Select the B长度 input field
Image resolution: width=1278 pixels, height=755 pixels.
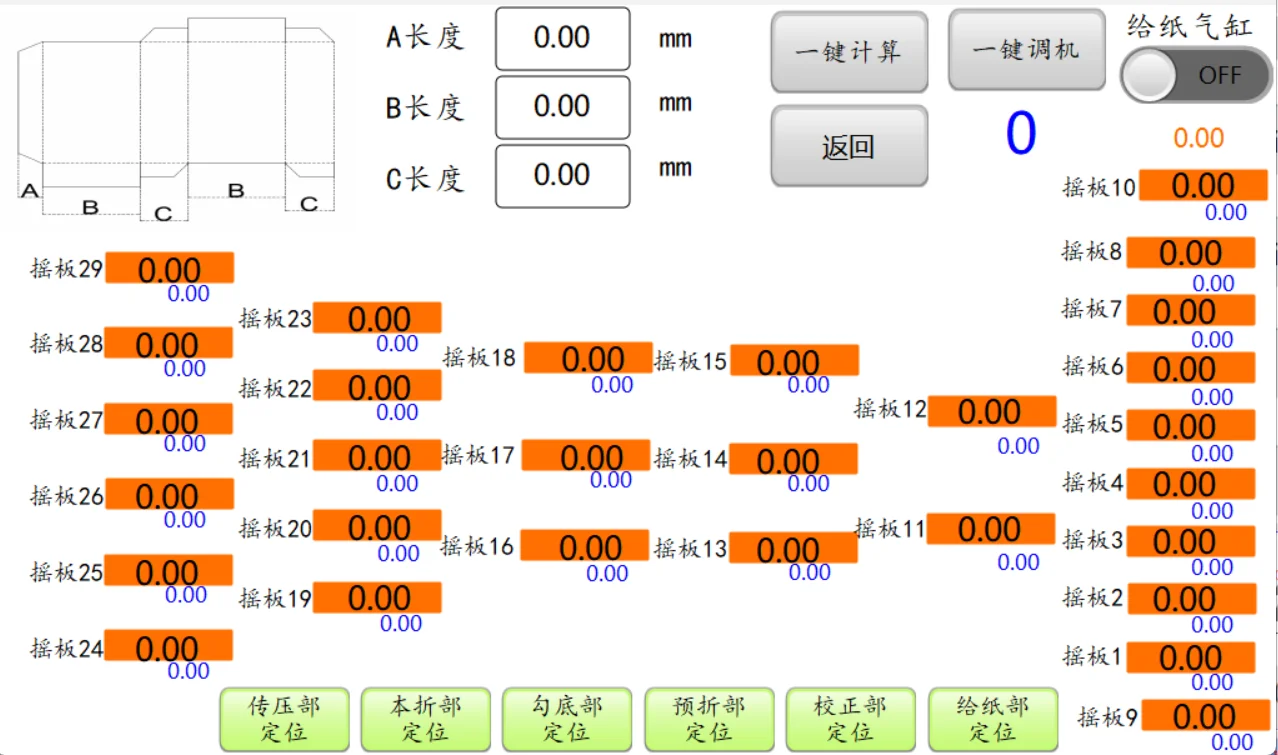563,107
